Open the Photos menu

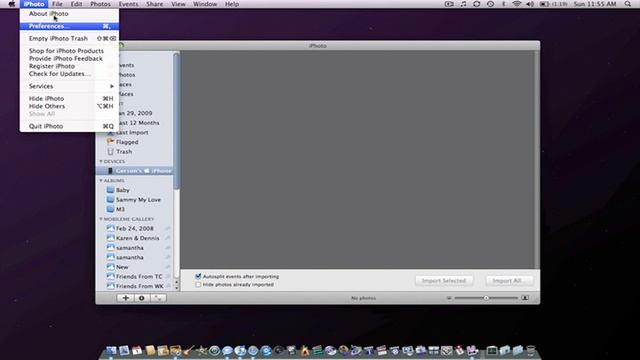(x=100, y=4)
